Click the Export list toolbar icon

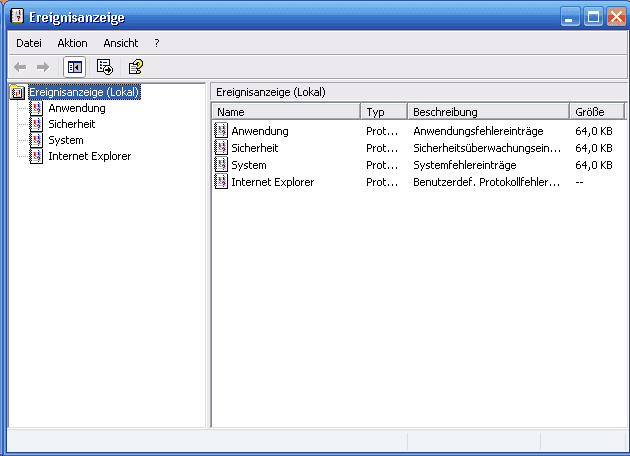click(105, 67)
